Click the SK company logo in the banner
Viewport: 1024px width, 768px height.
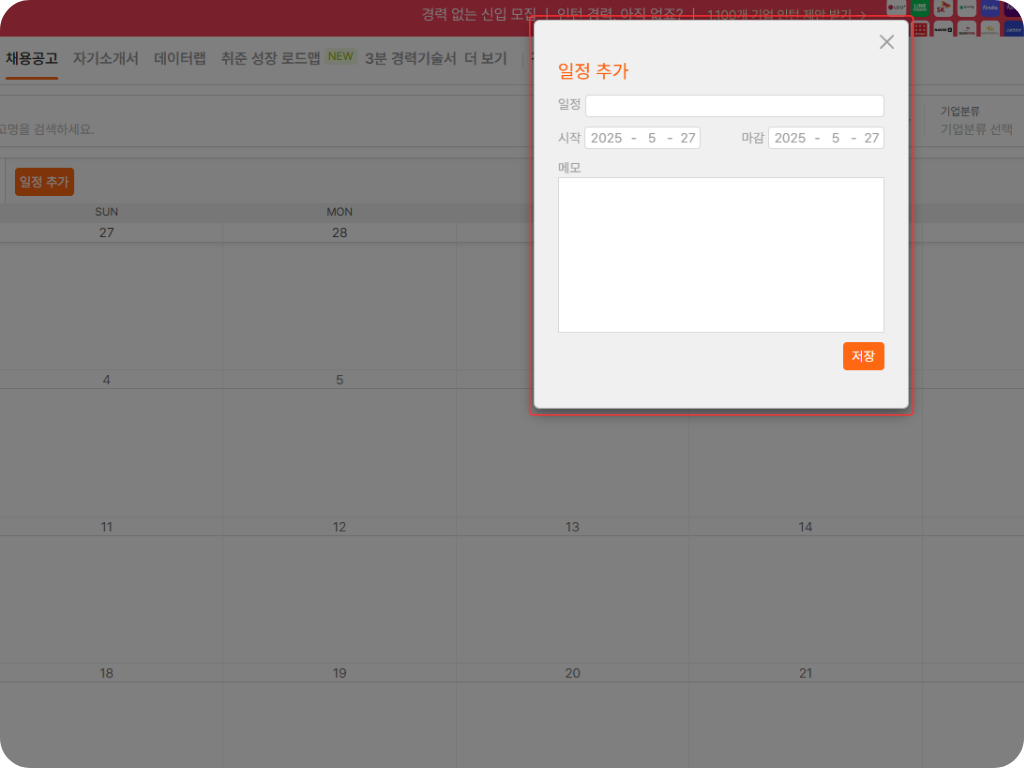point(943,7)
